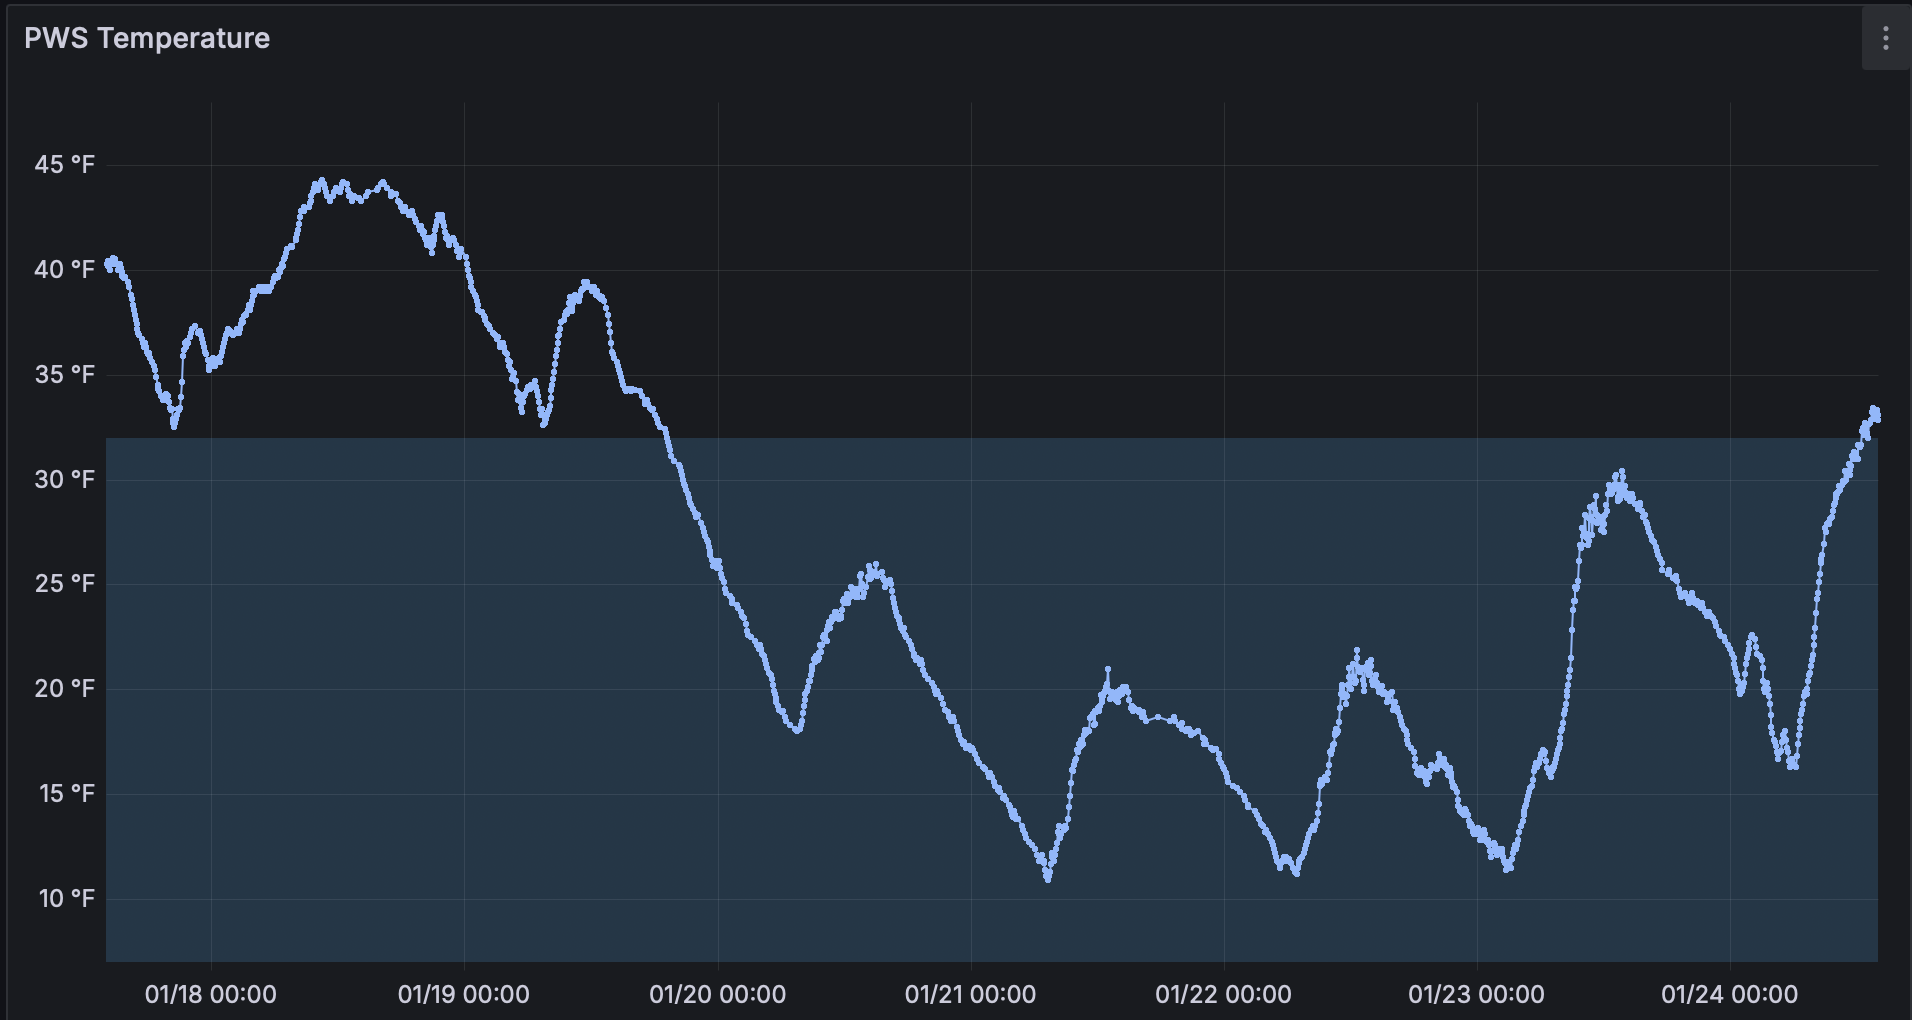Image resolution: width=1912 pixels, height=1020 pixels.
Task: Open the panel menu three-dot icon
Action: [x=1885, y=38]
